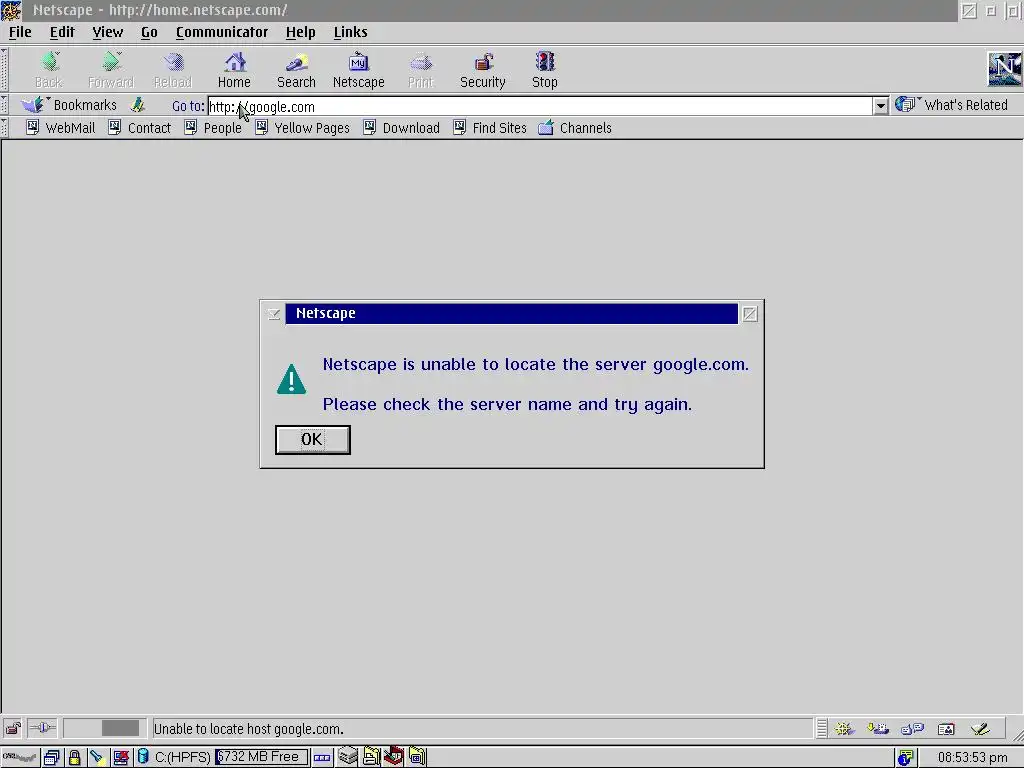The height and width of the screenshot is (768, 1024).
Task: Collapse the navigation toolbar grip handle
Action: tap(5, 69)
